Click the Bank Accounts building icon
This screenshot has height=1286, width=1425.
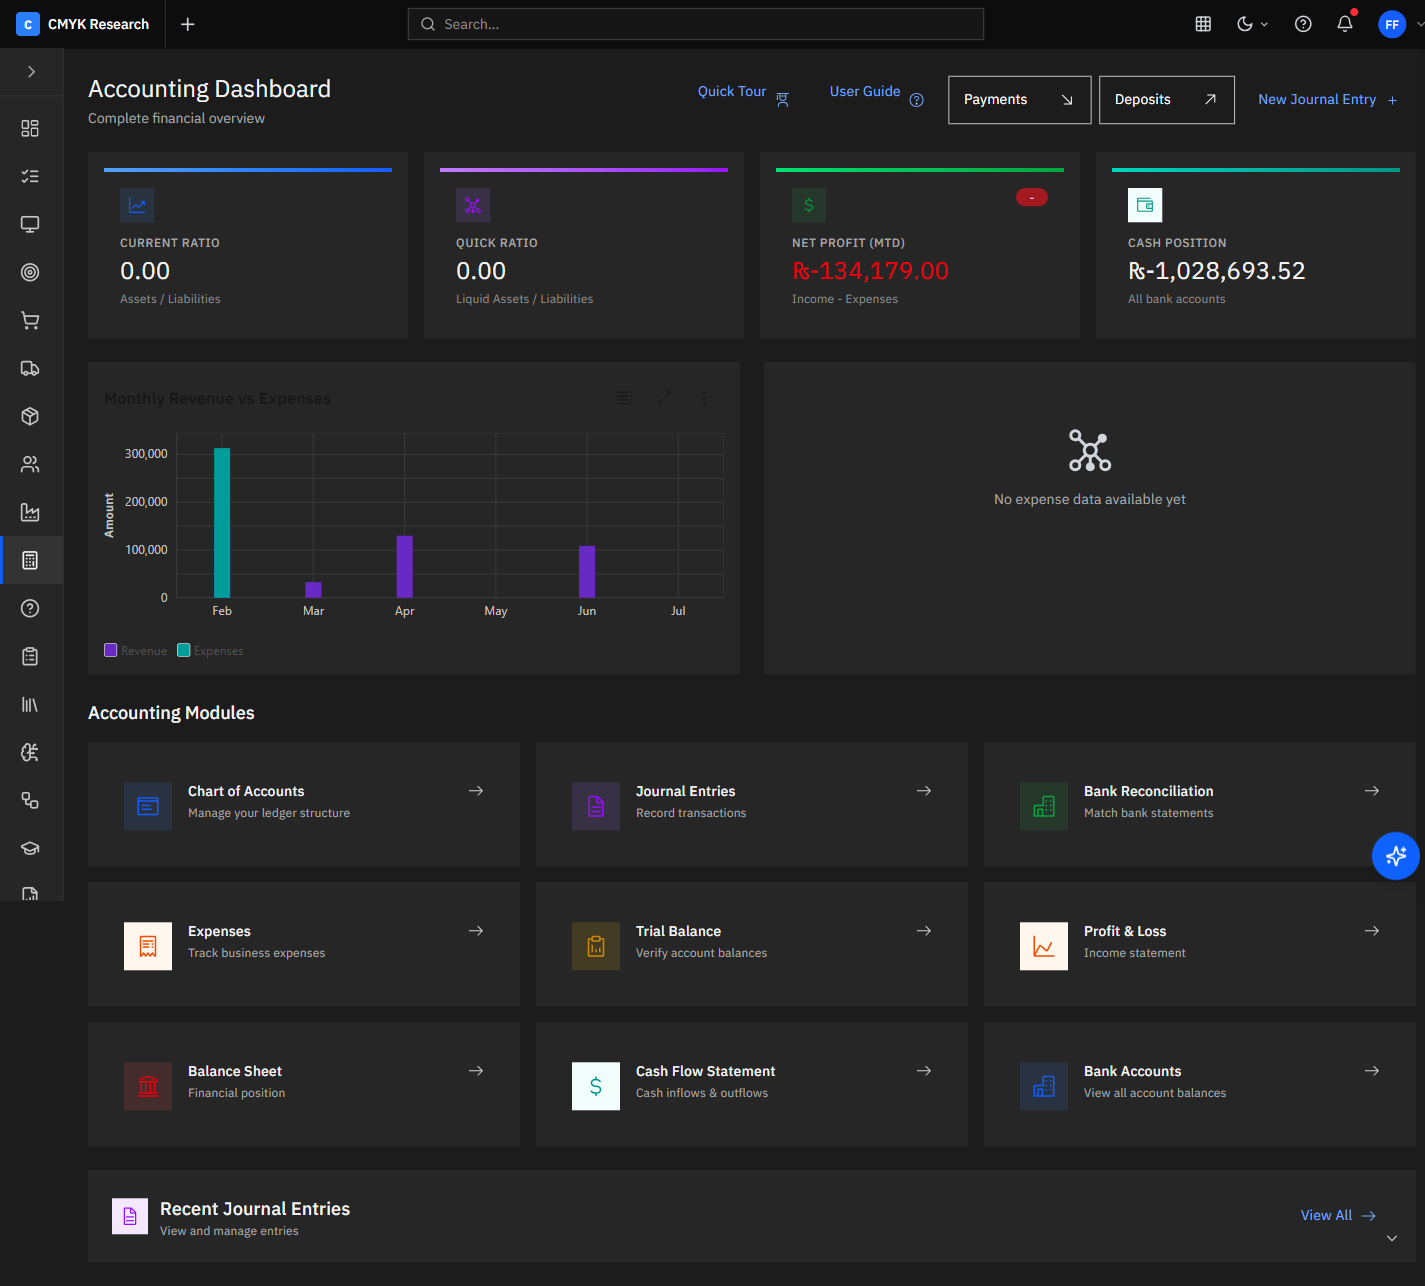[1044, 1086]
